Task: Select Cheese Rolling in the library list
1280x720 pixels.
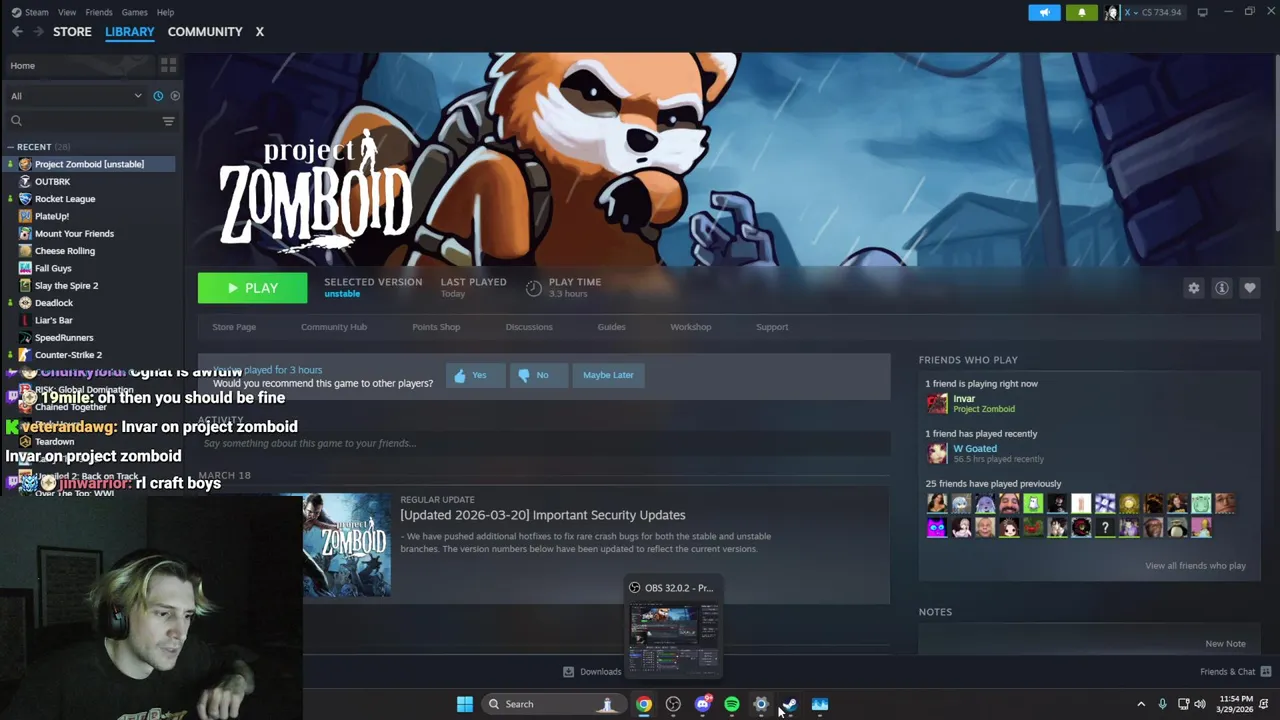Action: click(65, 251)
